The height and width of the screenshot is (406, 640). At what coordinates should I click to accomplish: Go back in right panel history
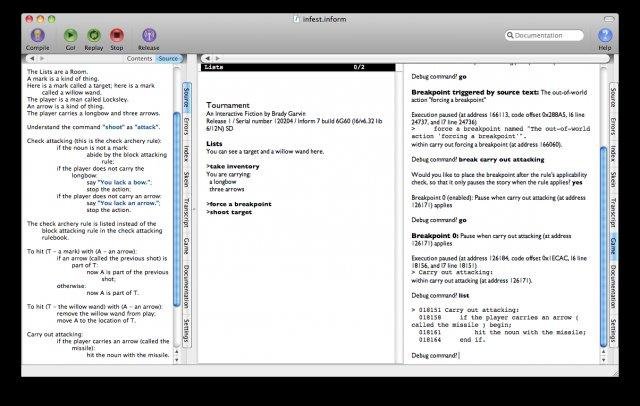coord(207,59)
